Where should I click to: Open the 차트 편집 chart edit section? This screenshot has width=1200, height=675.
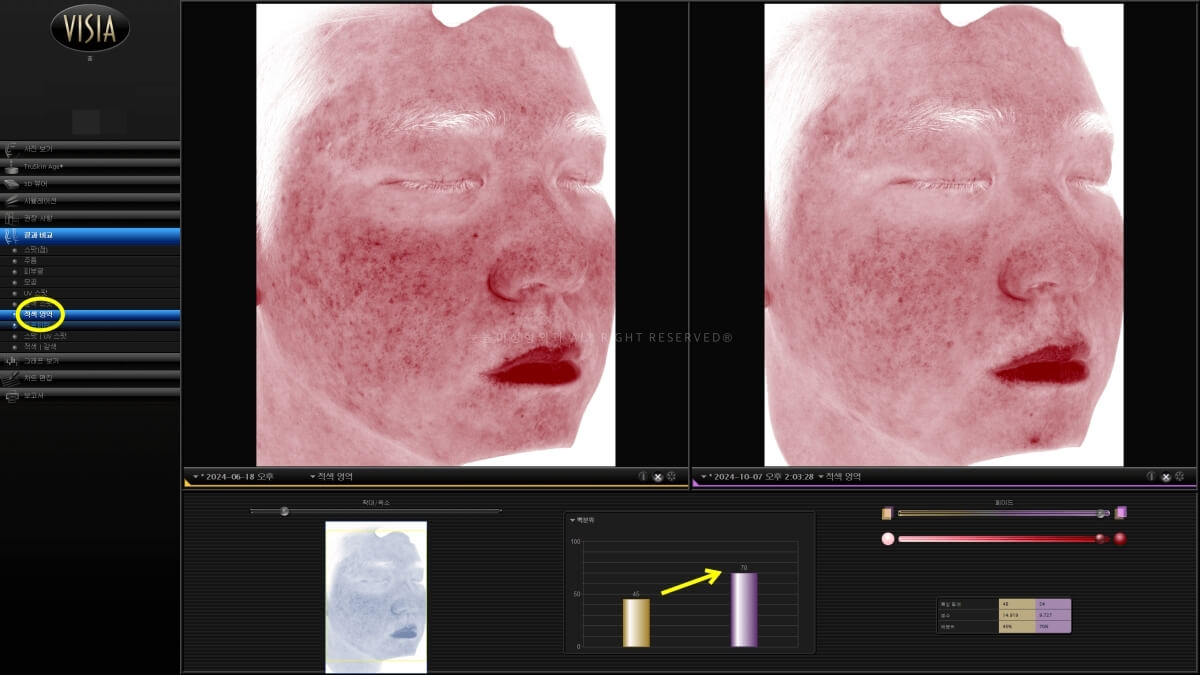90,378
